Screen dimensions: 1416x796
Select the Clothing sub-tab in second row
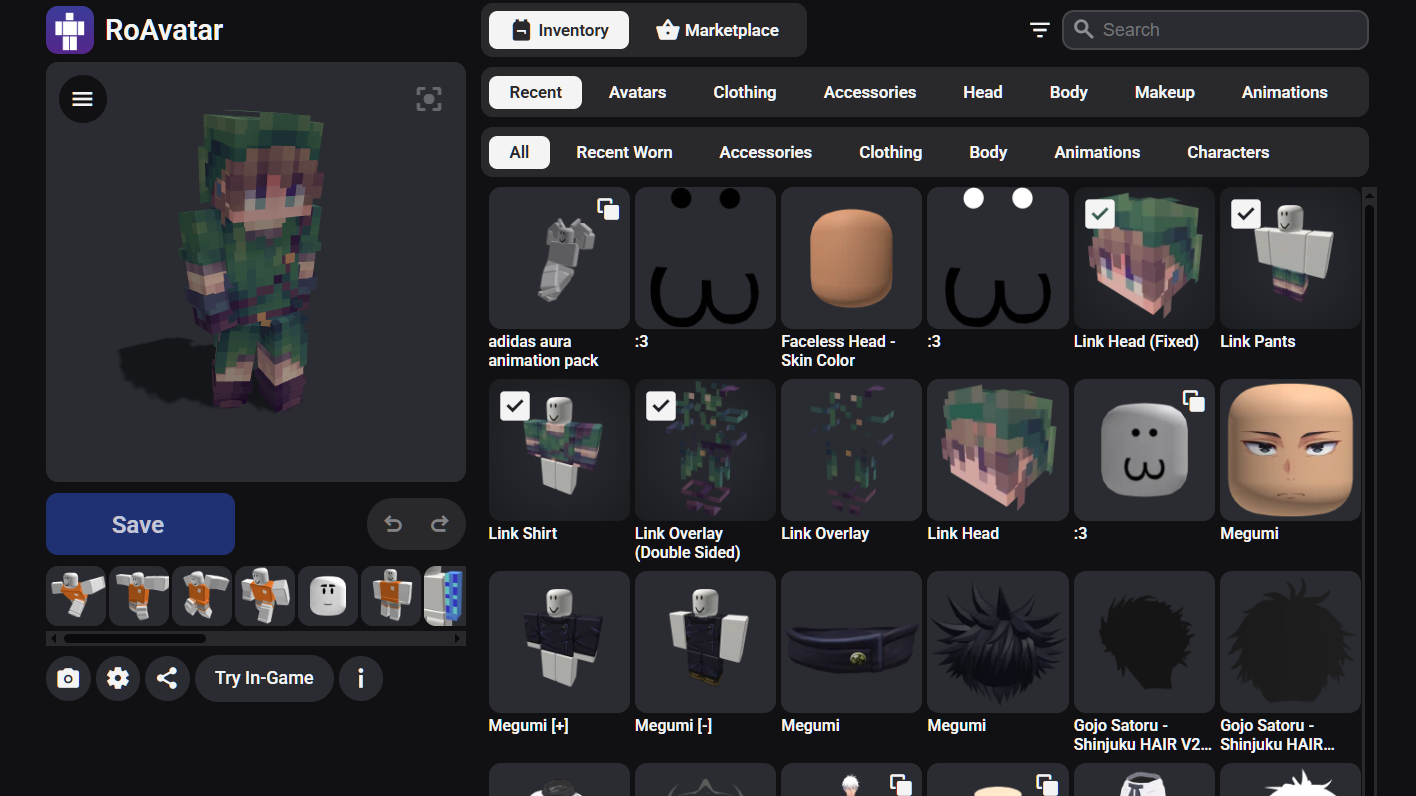click(x=890, y=152)
